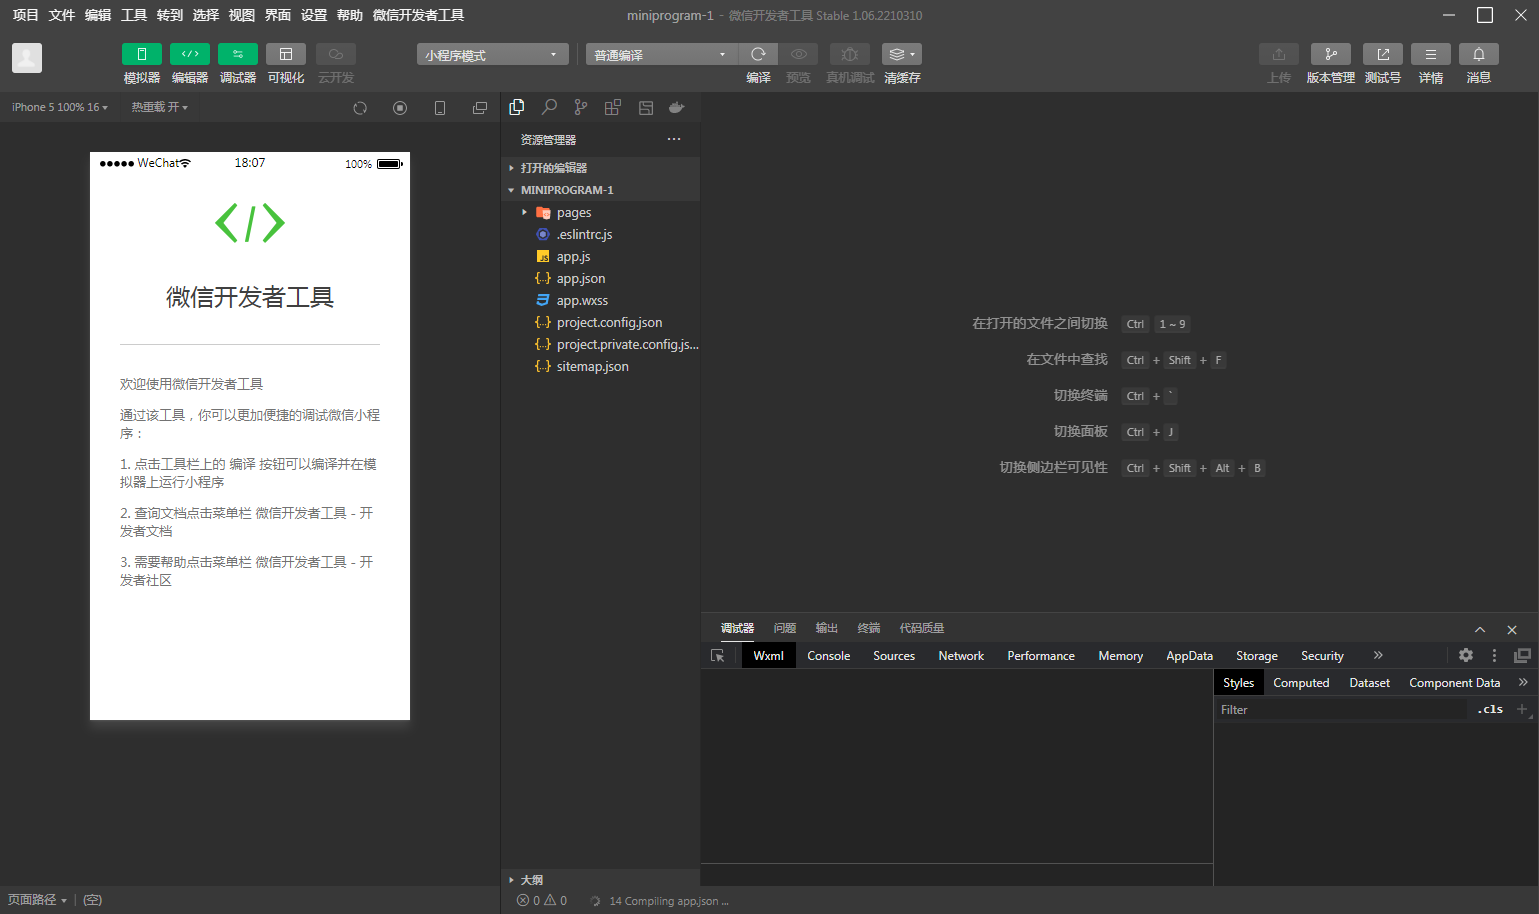Expand the 大纲 outline section
The image size is (1539, 914).
(600, 880)
